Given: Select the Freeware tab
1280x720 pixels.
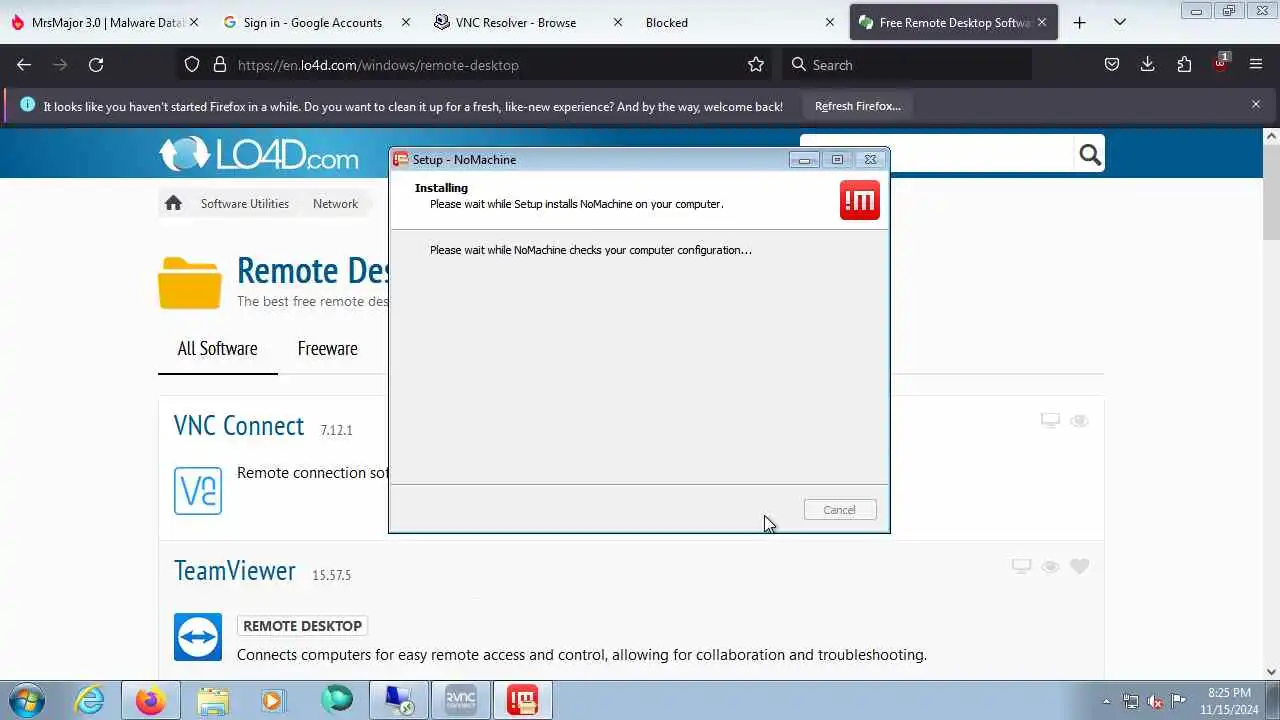Looking at the screenshot, I should pos(327,348).
